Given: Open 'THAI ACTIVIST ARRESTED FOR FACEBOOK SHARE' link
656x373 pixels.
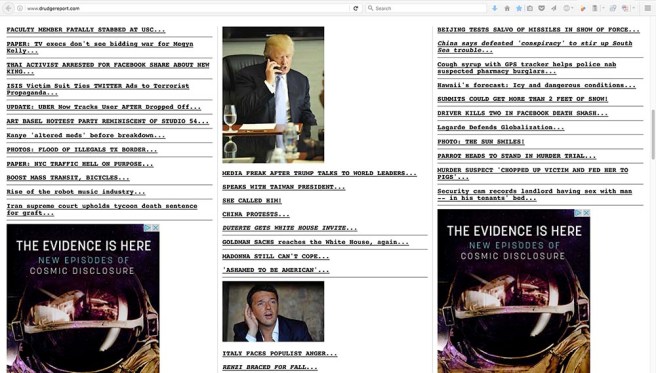Looking at the screenshot, I should 108,68.
